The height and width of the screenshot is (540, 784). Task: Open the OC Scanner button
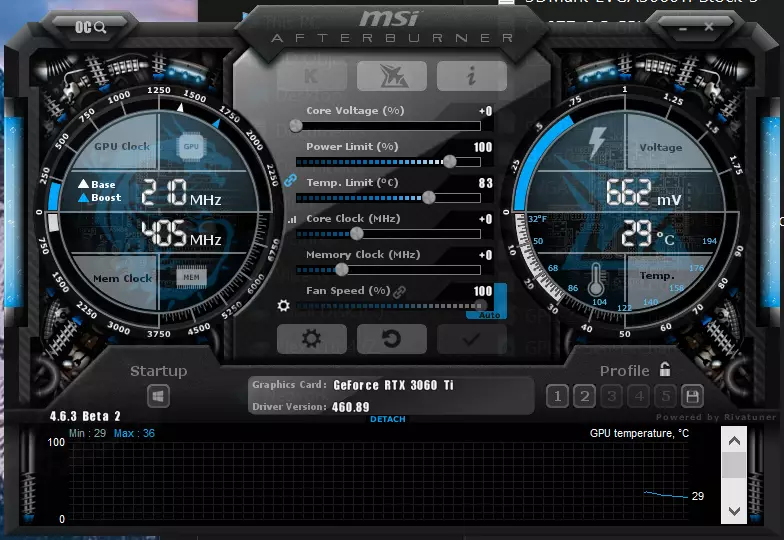pyautogui.click(x=90, y=27)
